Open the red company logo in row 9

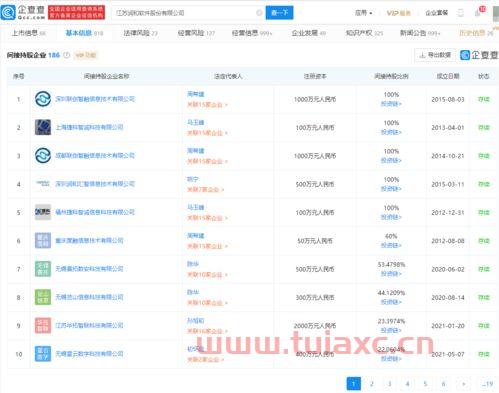pyautogui.click(x=43, y=325)
